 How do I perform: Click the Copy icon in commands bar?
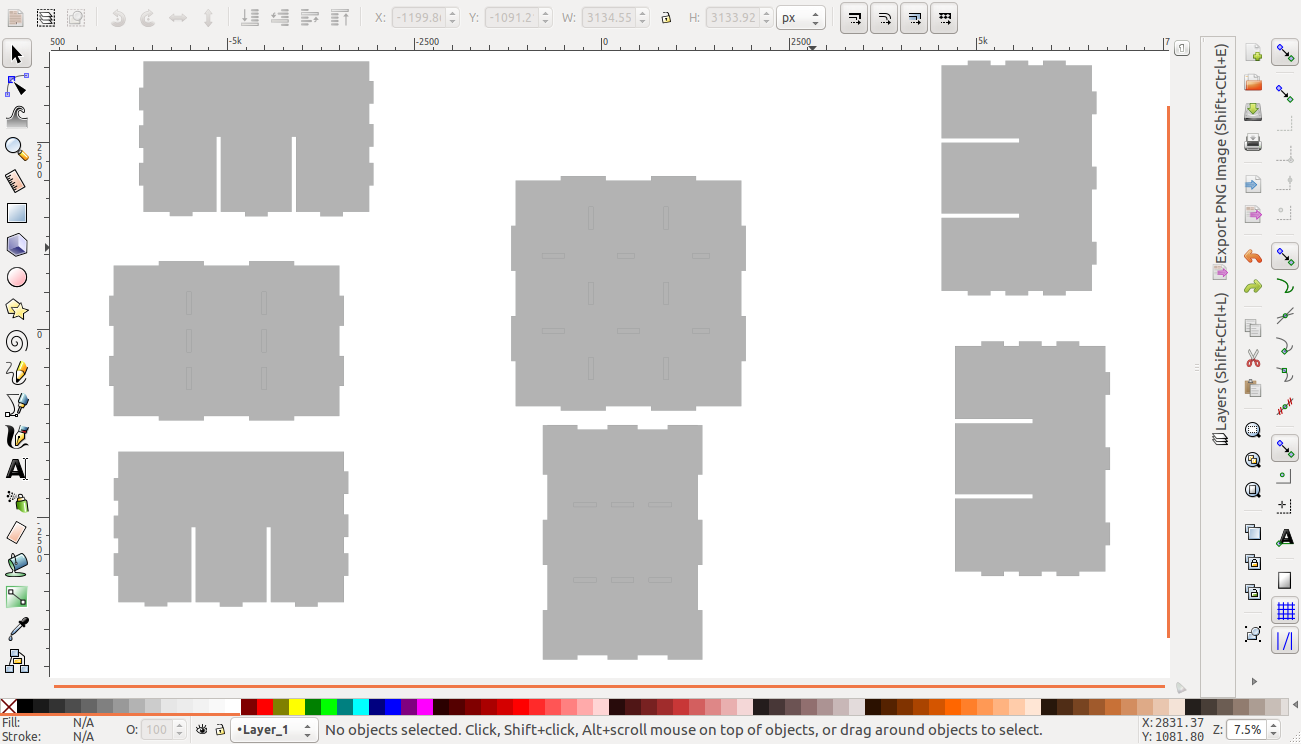(1253, 328)
